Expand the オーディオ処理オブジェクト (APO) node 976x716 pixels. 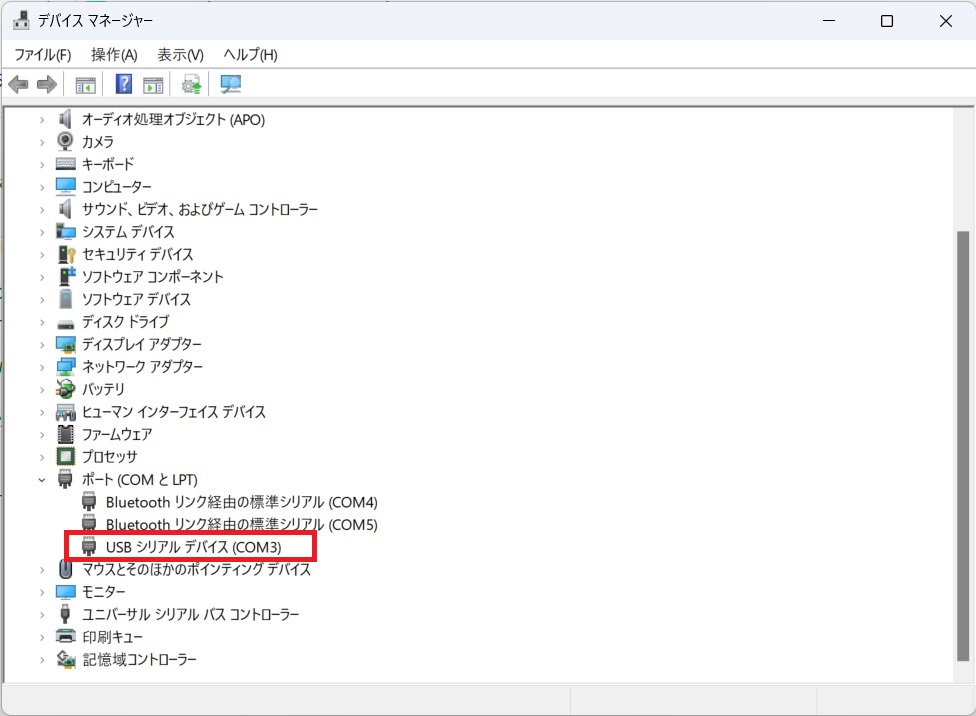(42, 120)
